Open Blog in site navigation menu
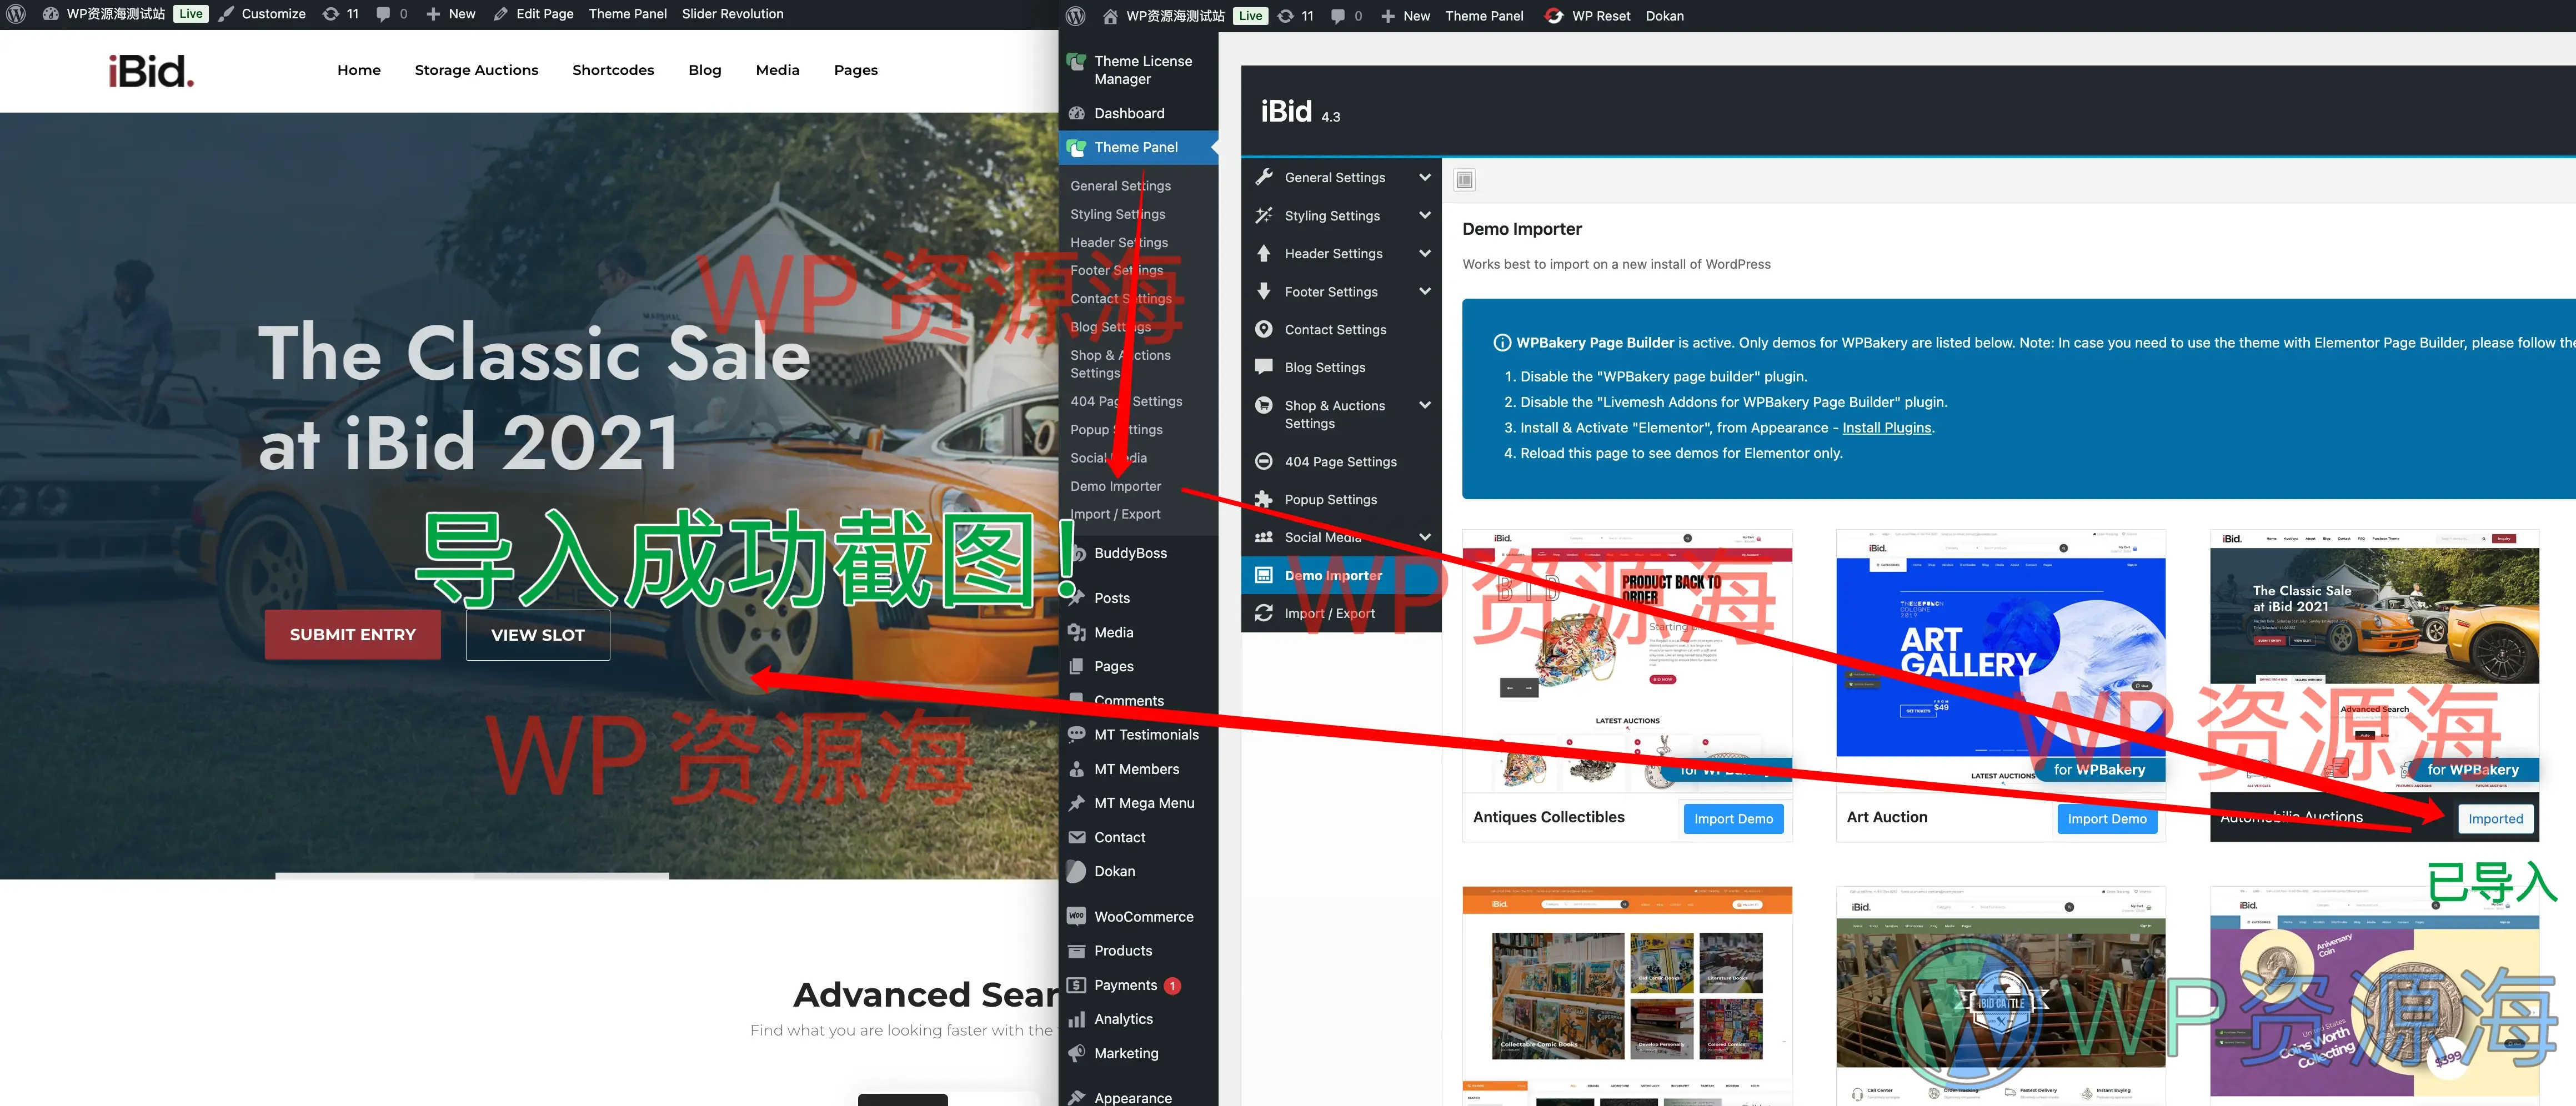The width and height of the screenshot is (2576, 1106). (x=705, y=70)
